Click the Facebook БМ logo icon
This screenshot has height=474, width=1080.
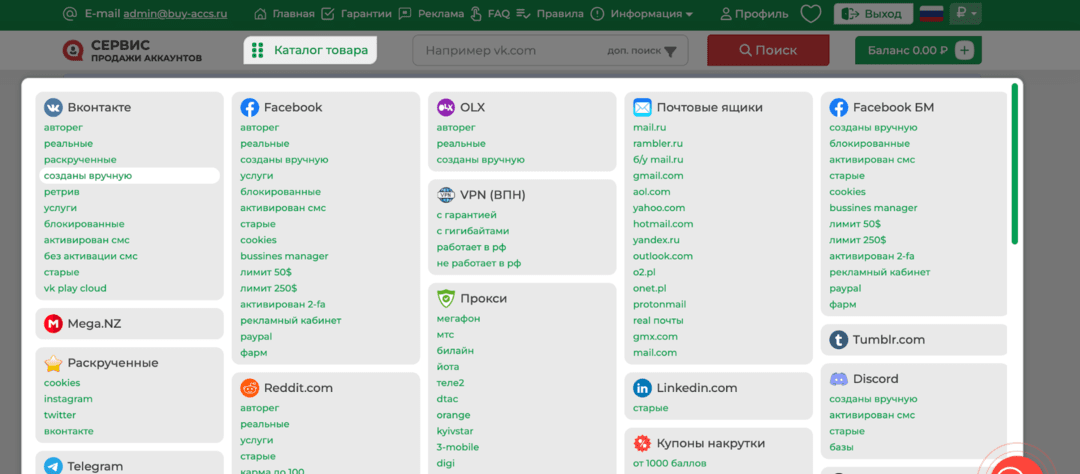tap(838, 107)
